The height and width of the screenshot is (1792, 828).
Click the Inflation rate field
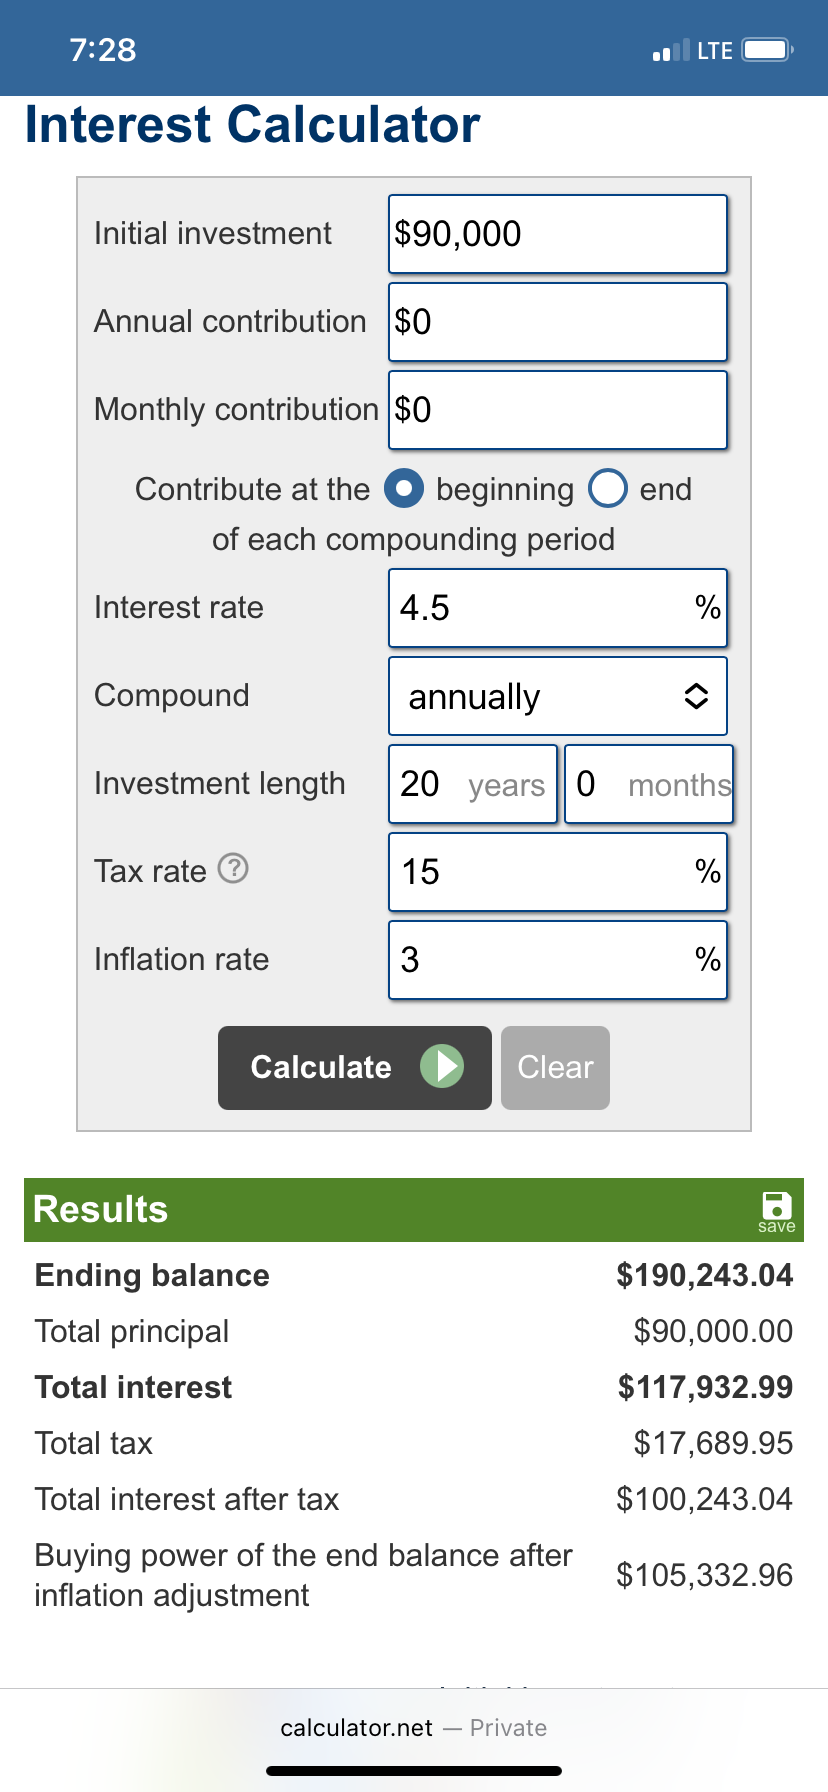point(540,960)
